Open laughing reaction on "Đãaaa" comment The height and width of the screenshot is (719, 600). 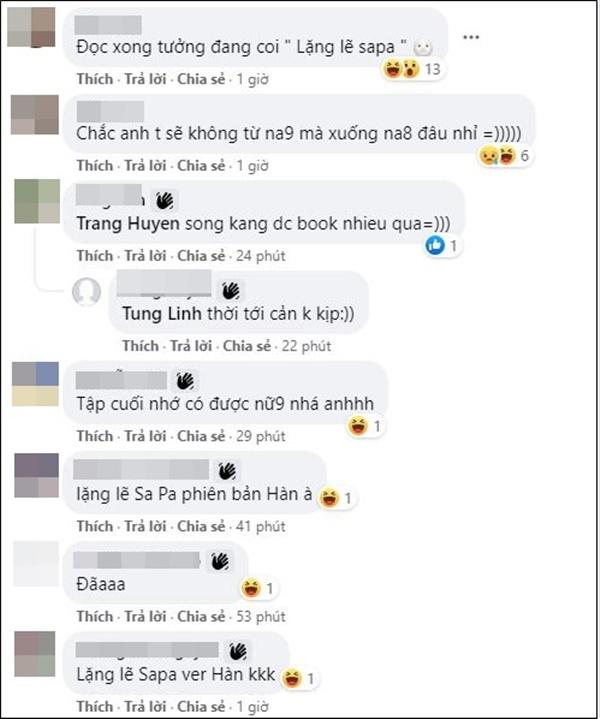pos(251,588)
